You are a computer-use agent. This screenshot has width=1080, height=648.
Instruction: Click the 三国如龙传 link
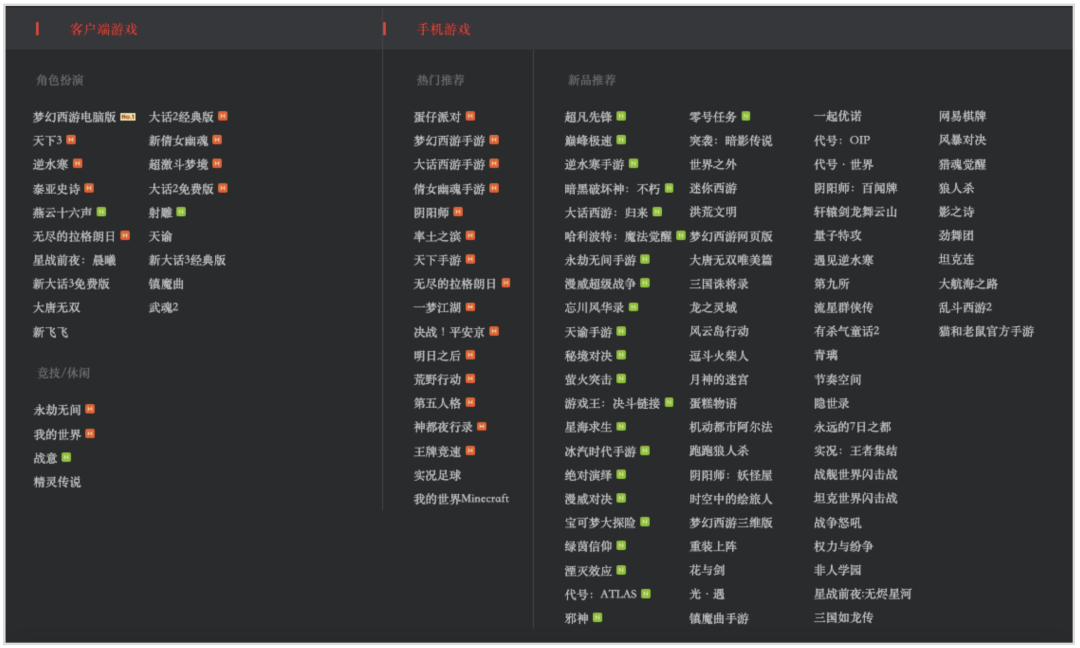click(843, 618)
